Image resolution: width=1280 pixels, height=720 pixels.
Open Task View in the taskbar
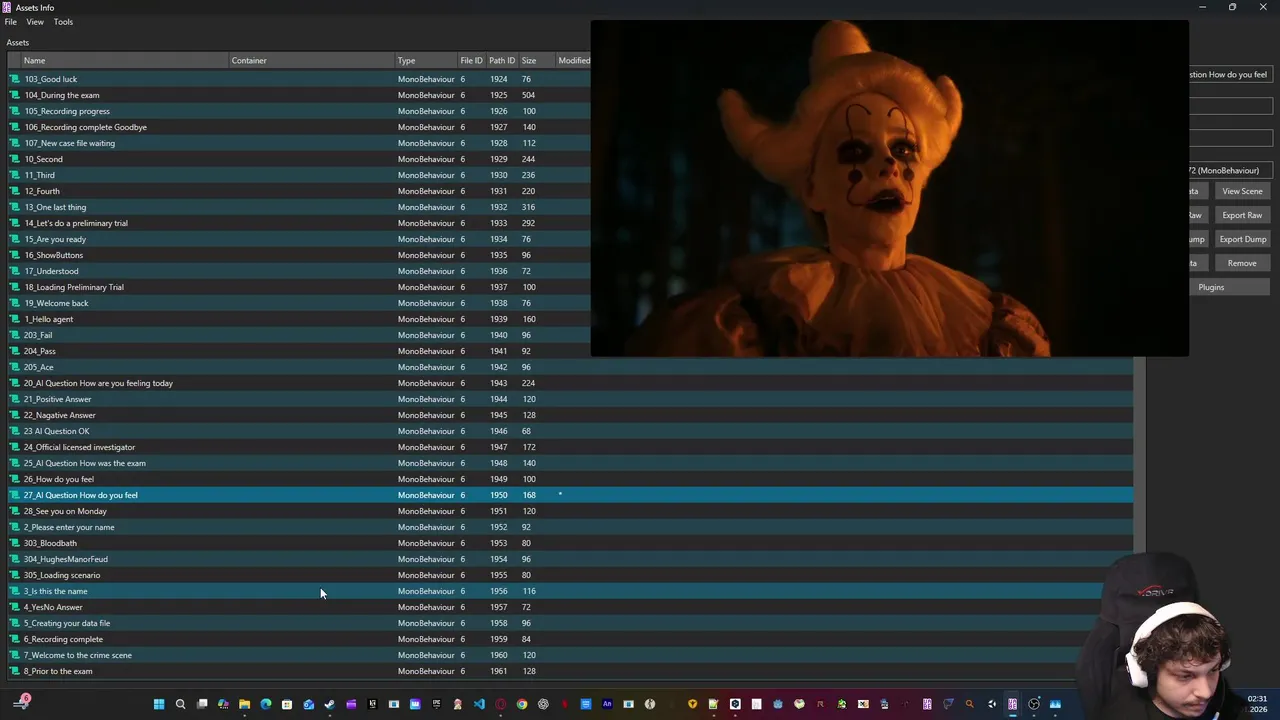tap(202, 704)
